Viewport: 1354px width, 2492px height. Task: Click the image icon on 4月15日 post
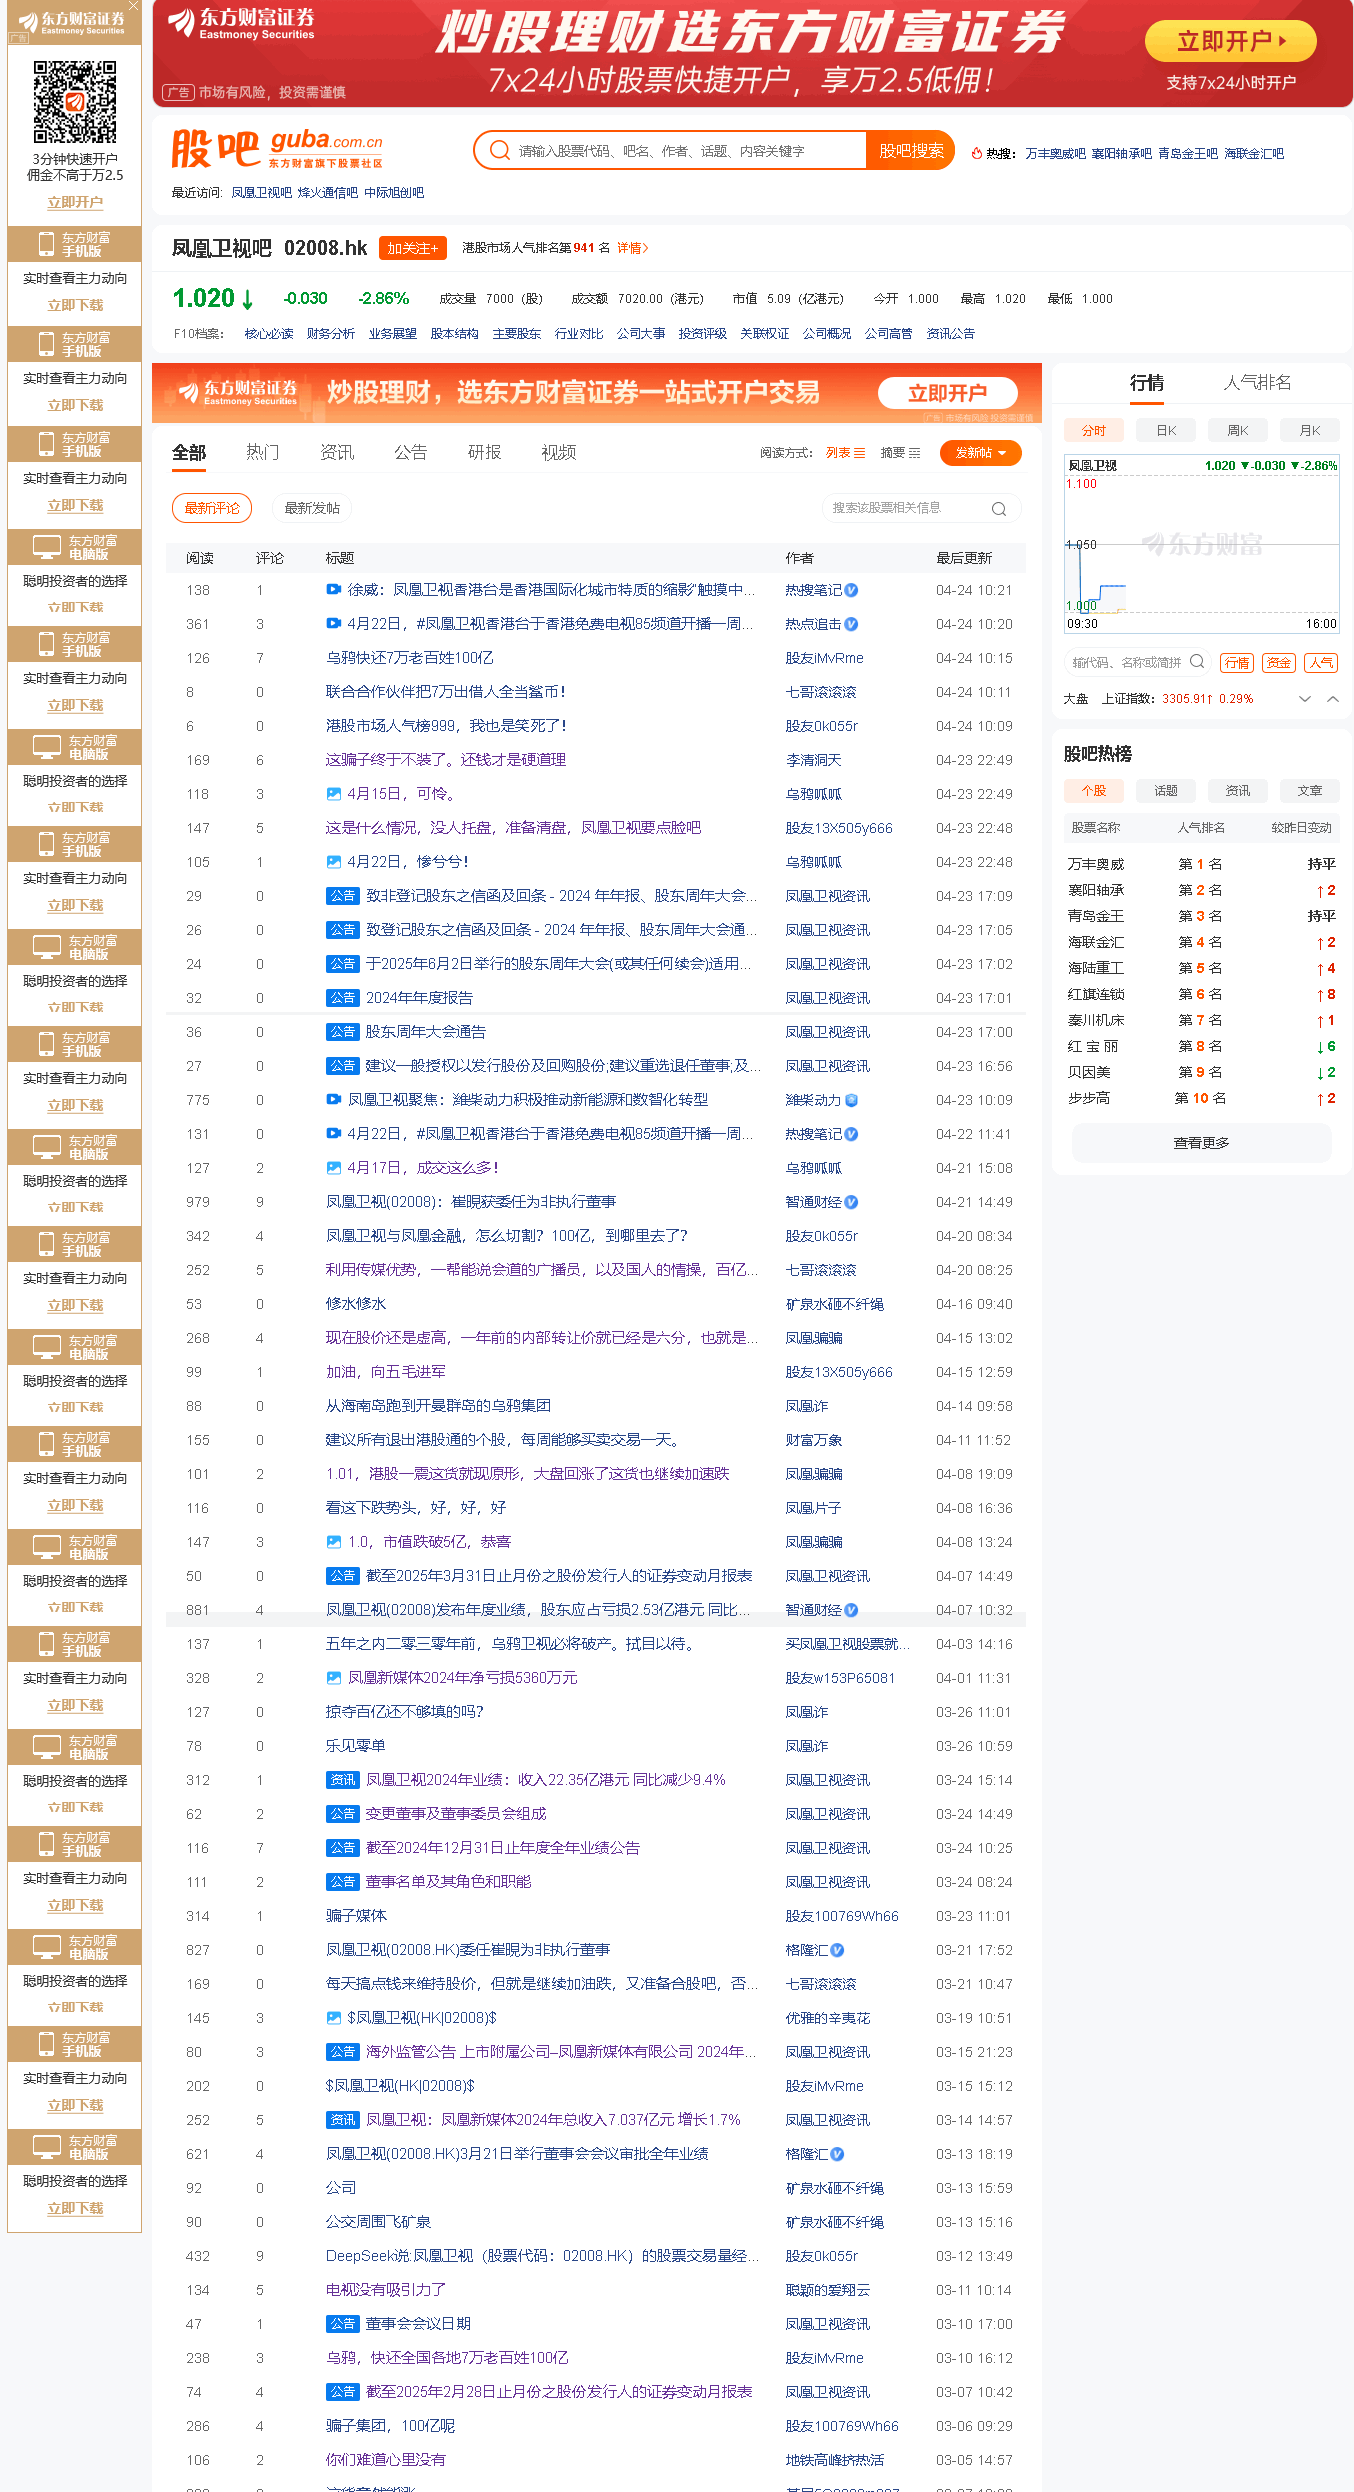pyautogui.click(x=334, y=794)
